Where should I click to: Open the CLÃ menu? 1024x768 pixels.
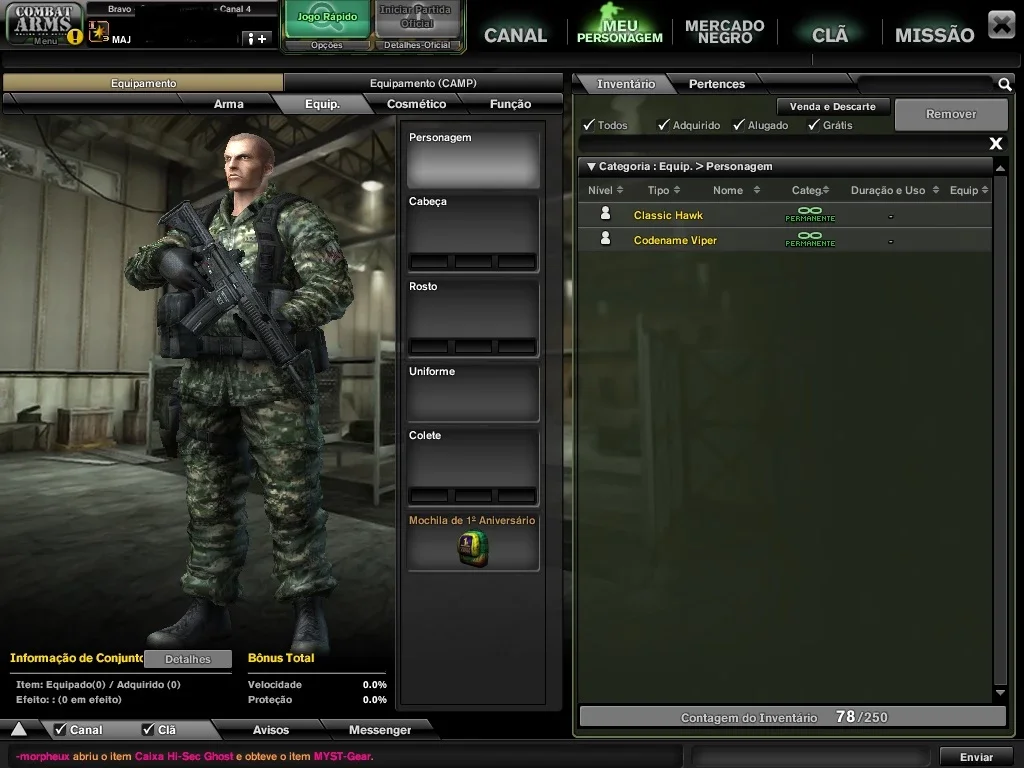[x=829, y=35]
